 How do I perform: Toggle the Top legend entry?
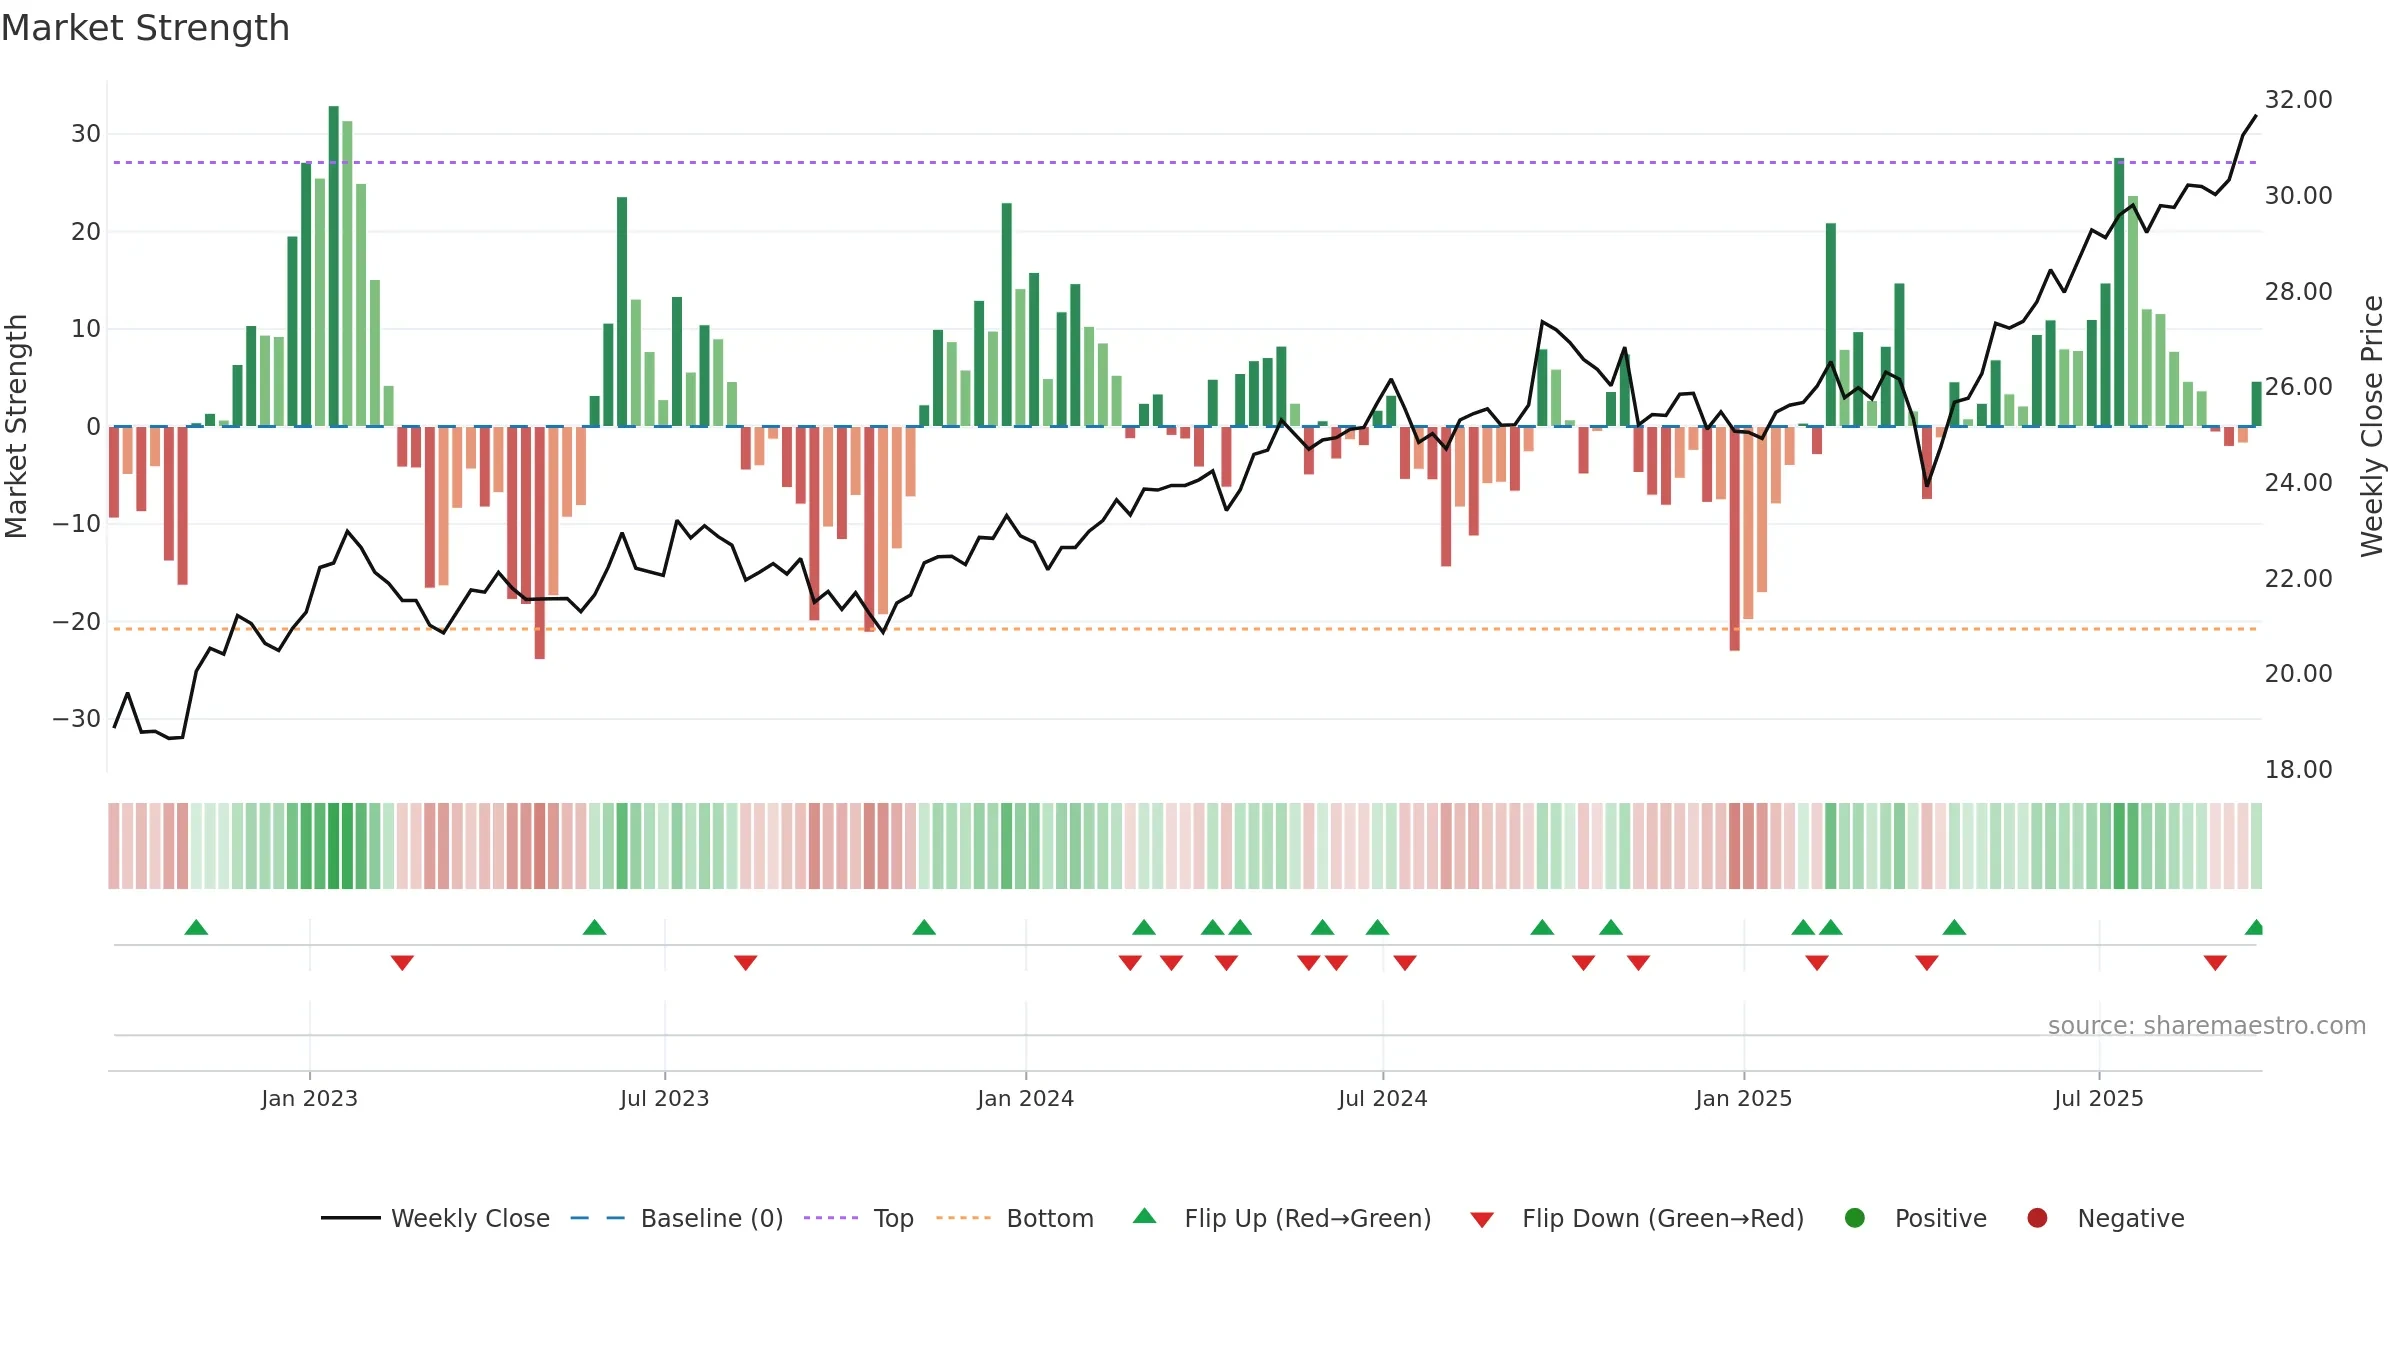pyautogui.click(x=859, y=1218)
